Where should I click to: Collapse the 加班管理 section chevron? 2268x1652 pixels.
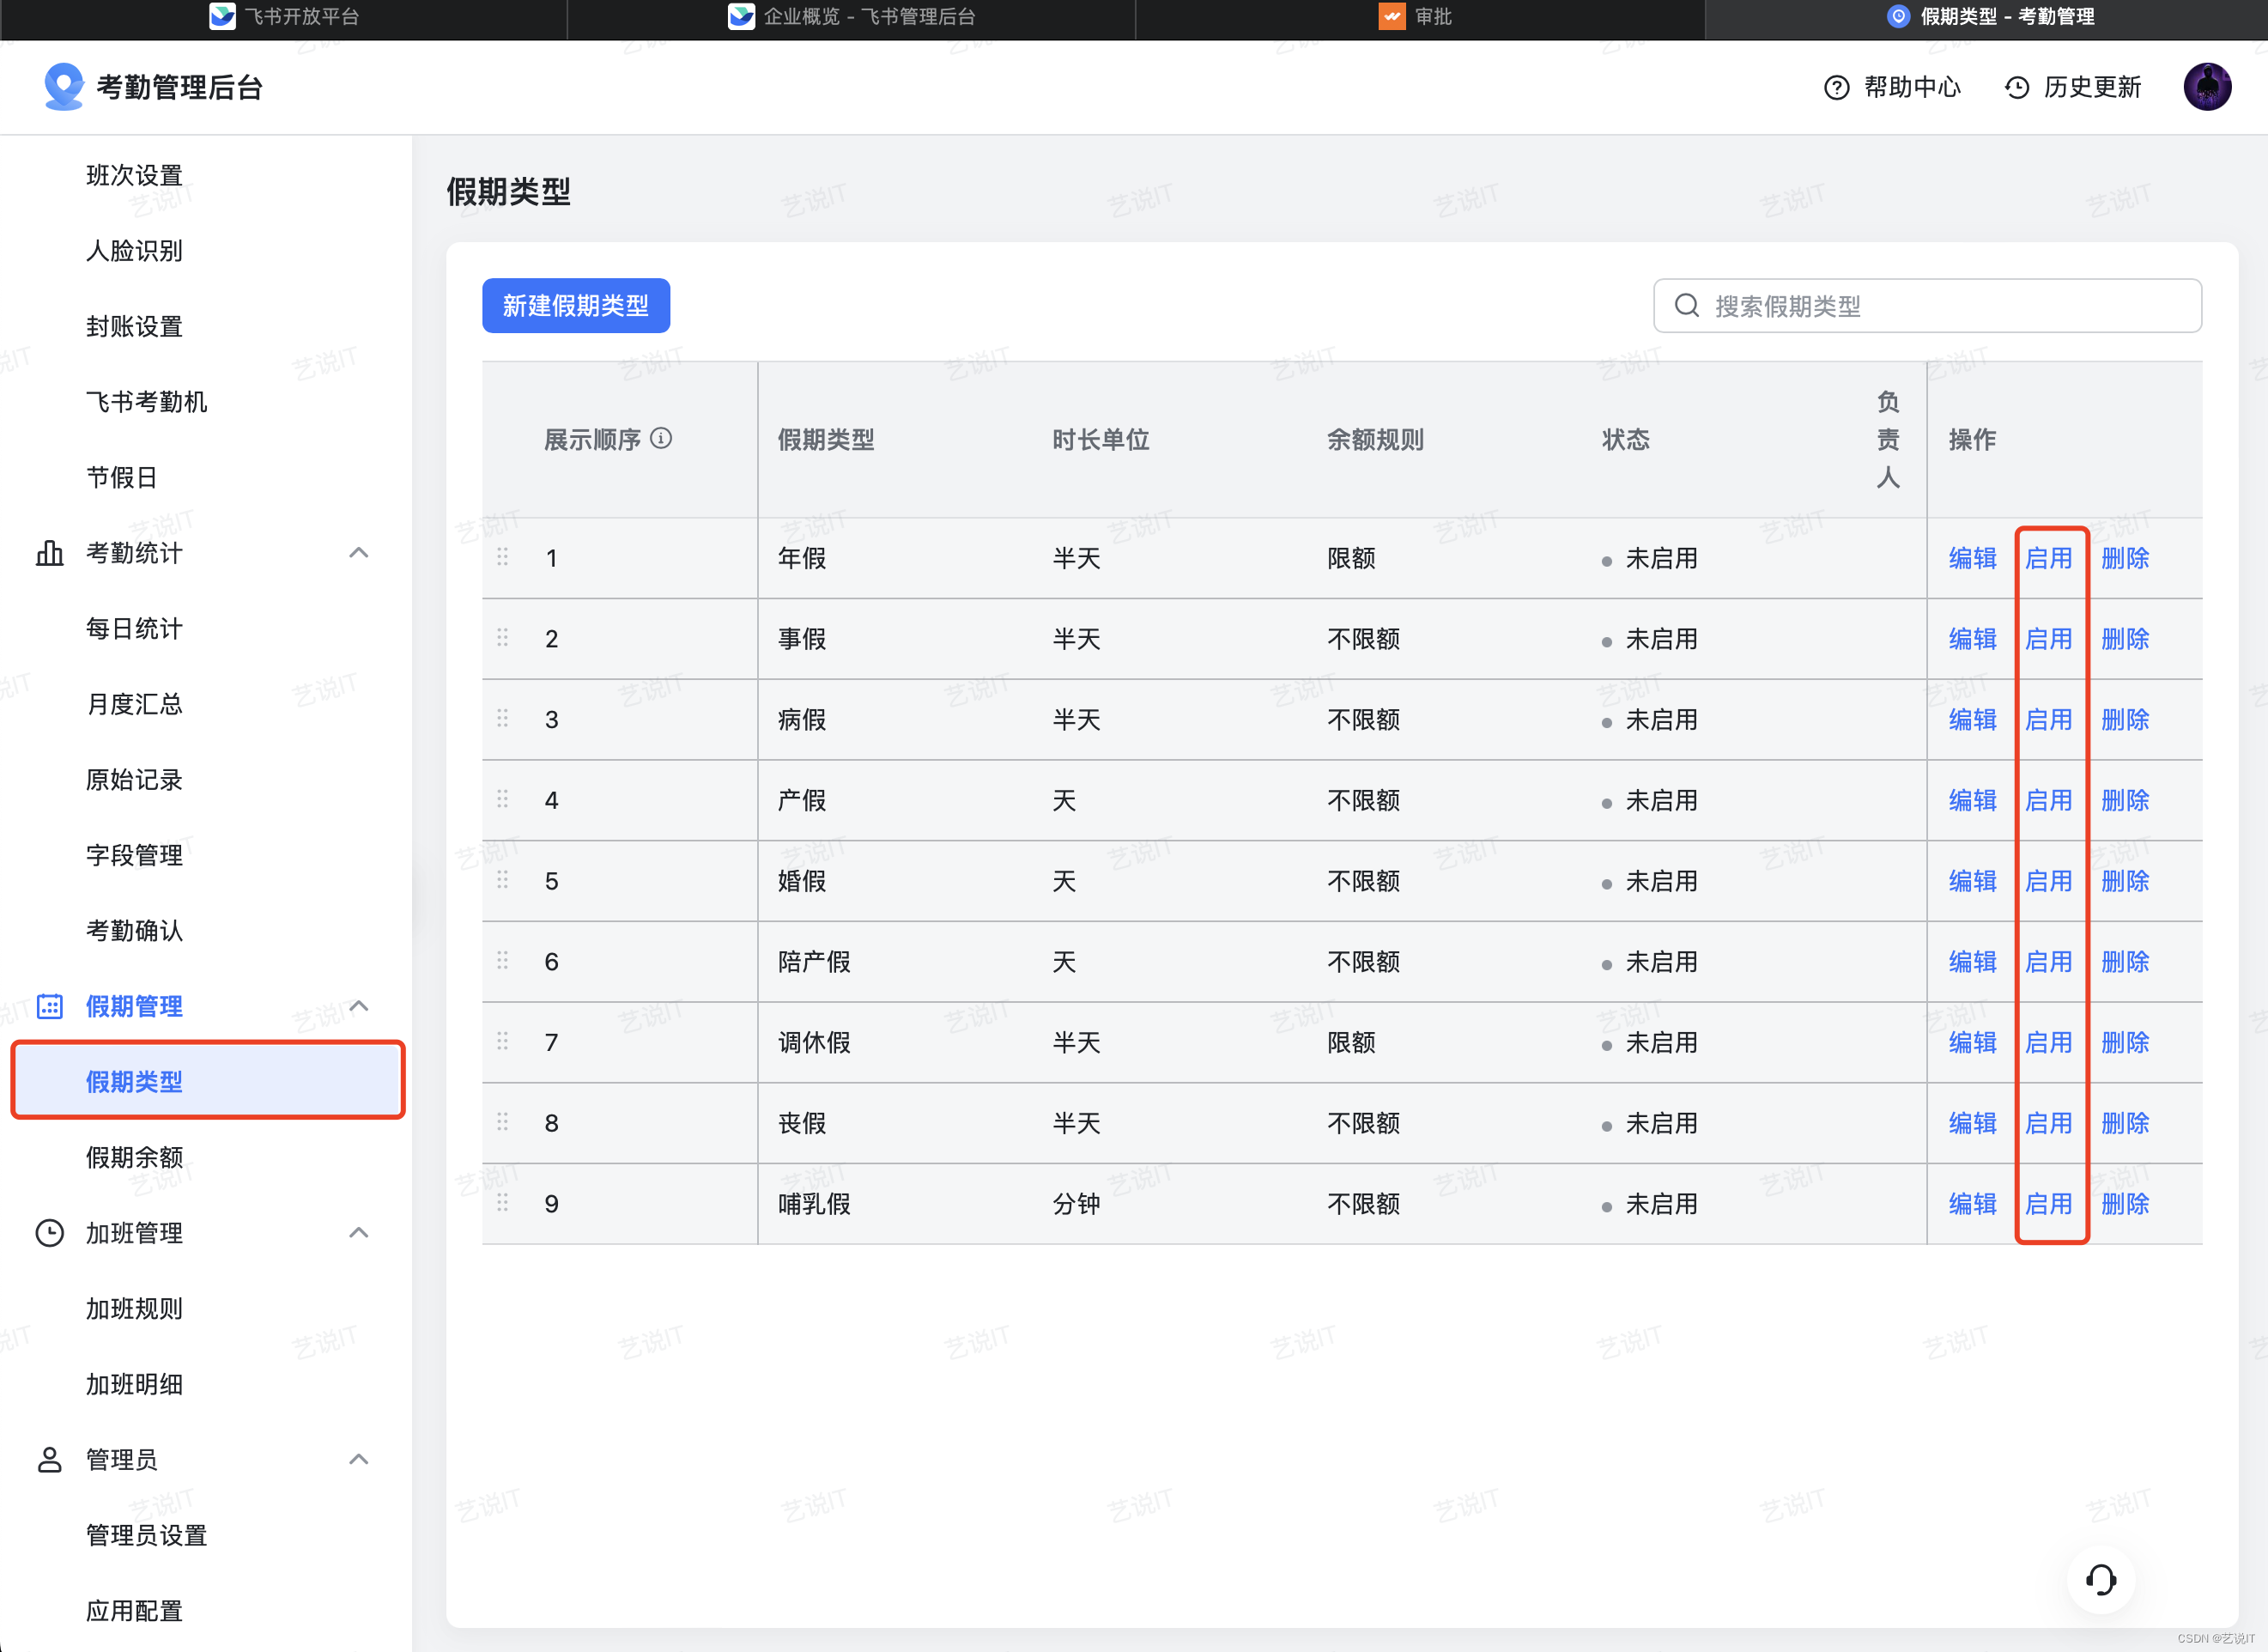coord(359,1233)
